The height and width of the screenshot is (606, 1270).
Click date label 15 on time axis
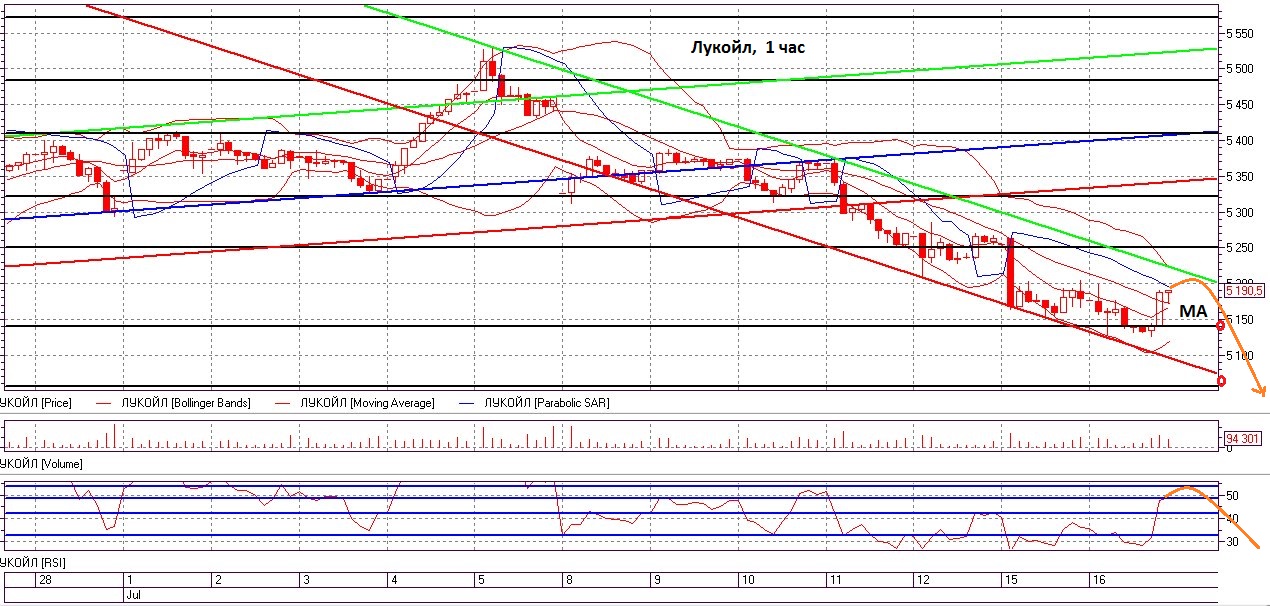pos(1010,580)
